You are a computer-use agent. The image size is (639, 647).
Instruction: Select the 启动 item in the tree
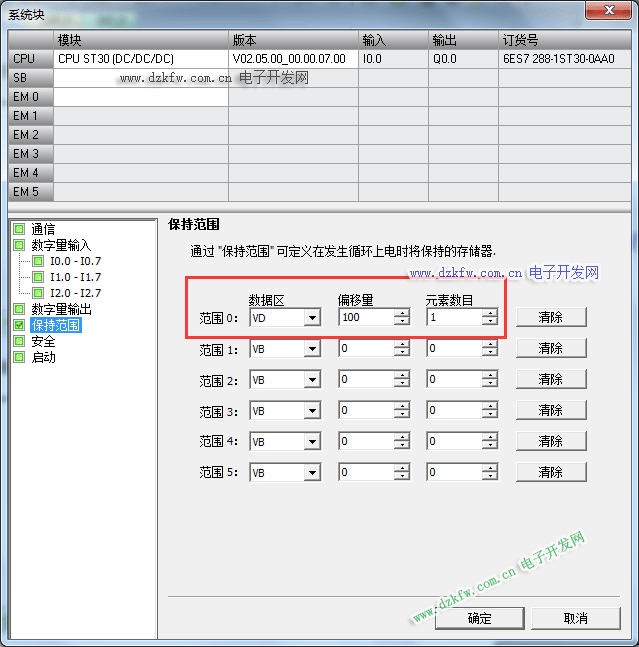click(43, 357)
